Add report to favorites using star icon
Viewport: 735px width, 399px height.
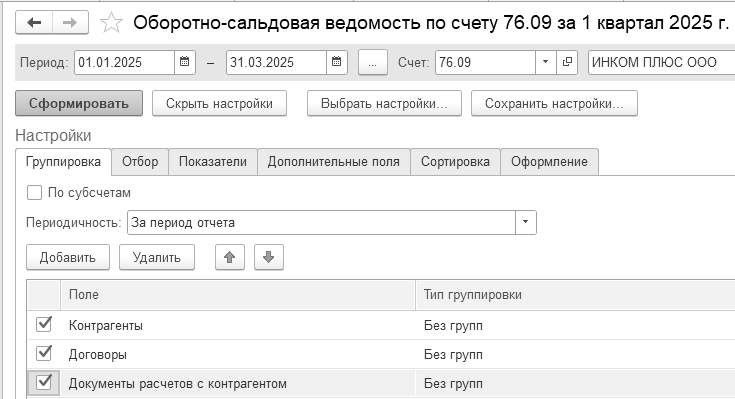pos(111,23)
